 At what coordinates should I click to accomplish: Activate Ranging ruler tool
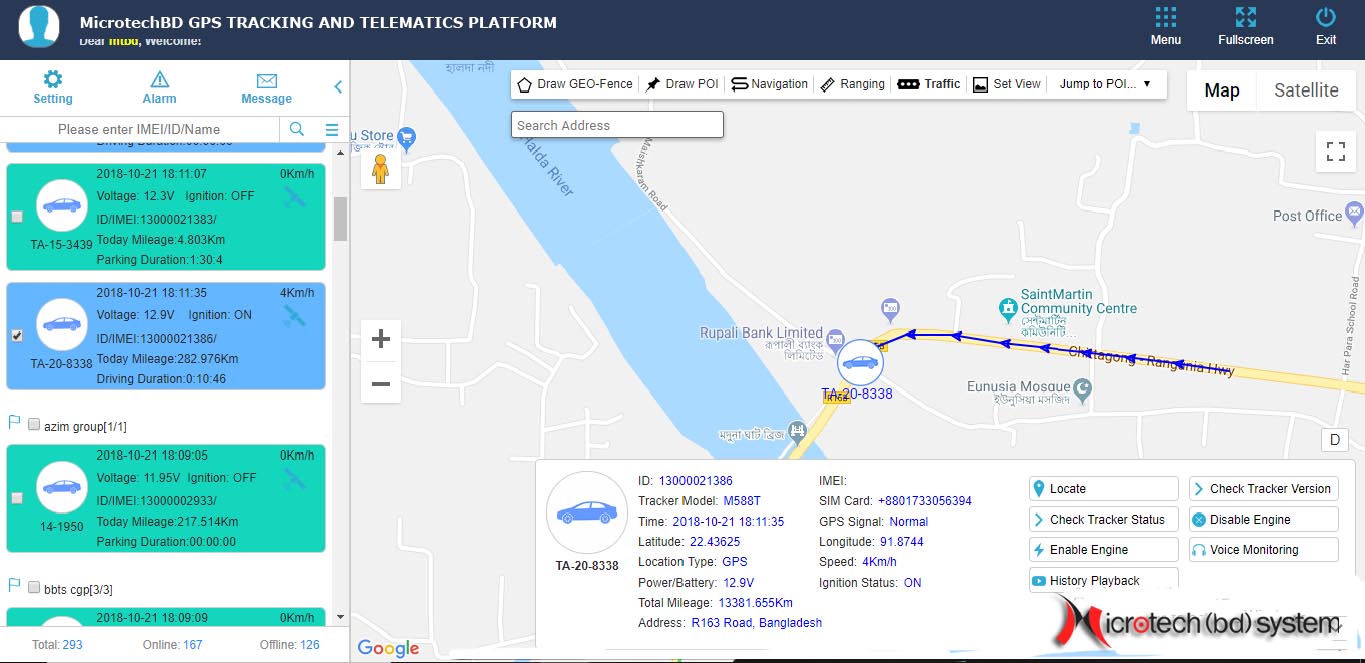pos(852,84)
